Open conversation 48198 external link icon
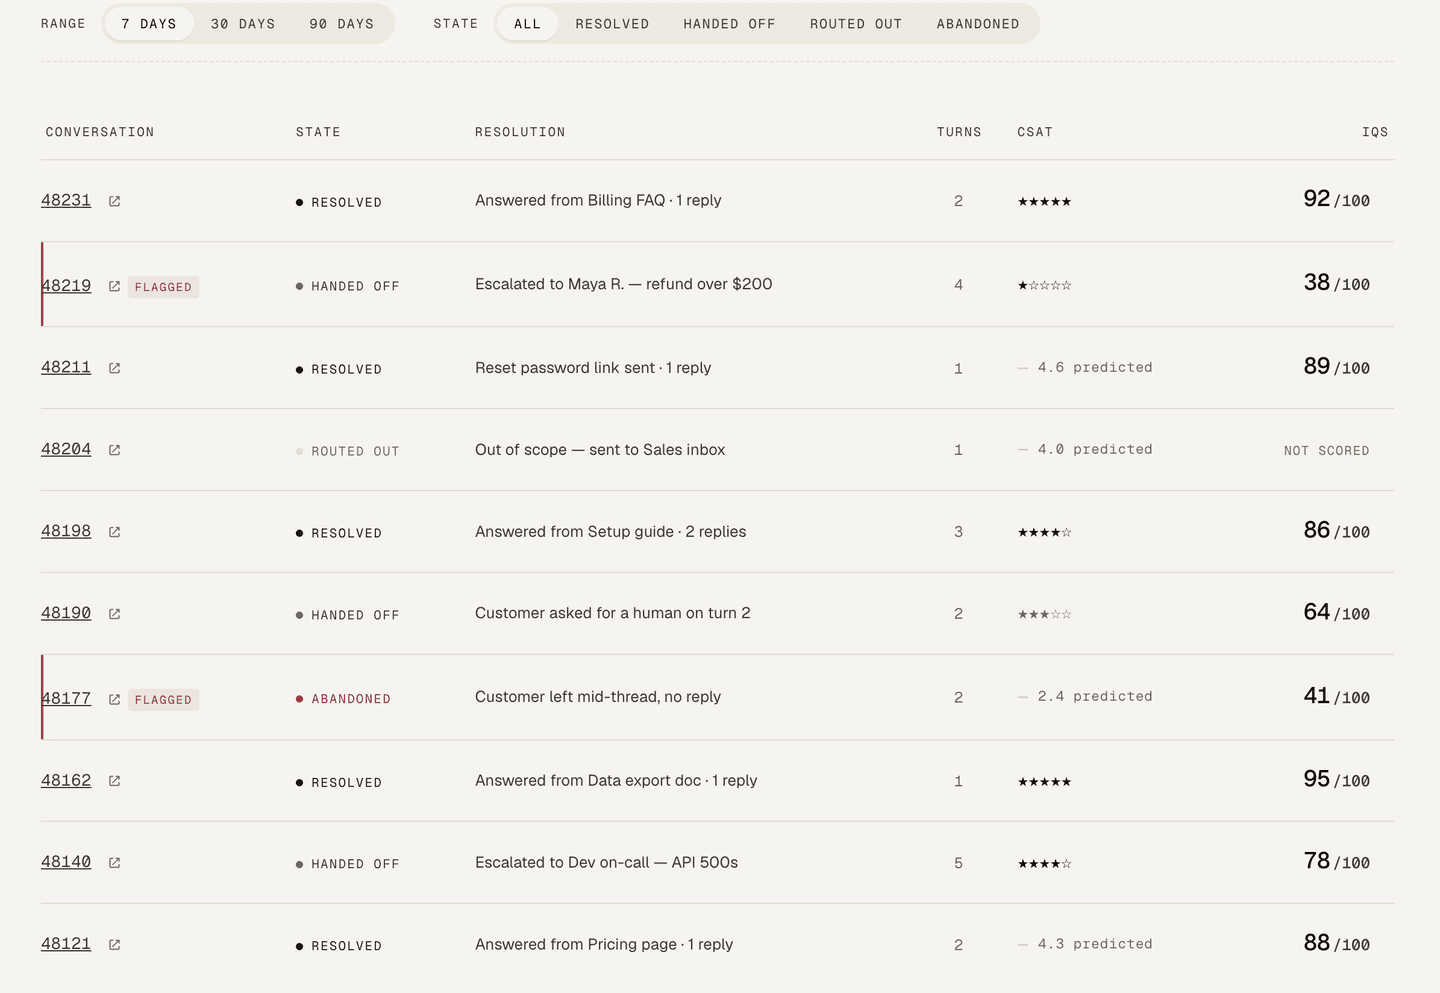 114,532
